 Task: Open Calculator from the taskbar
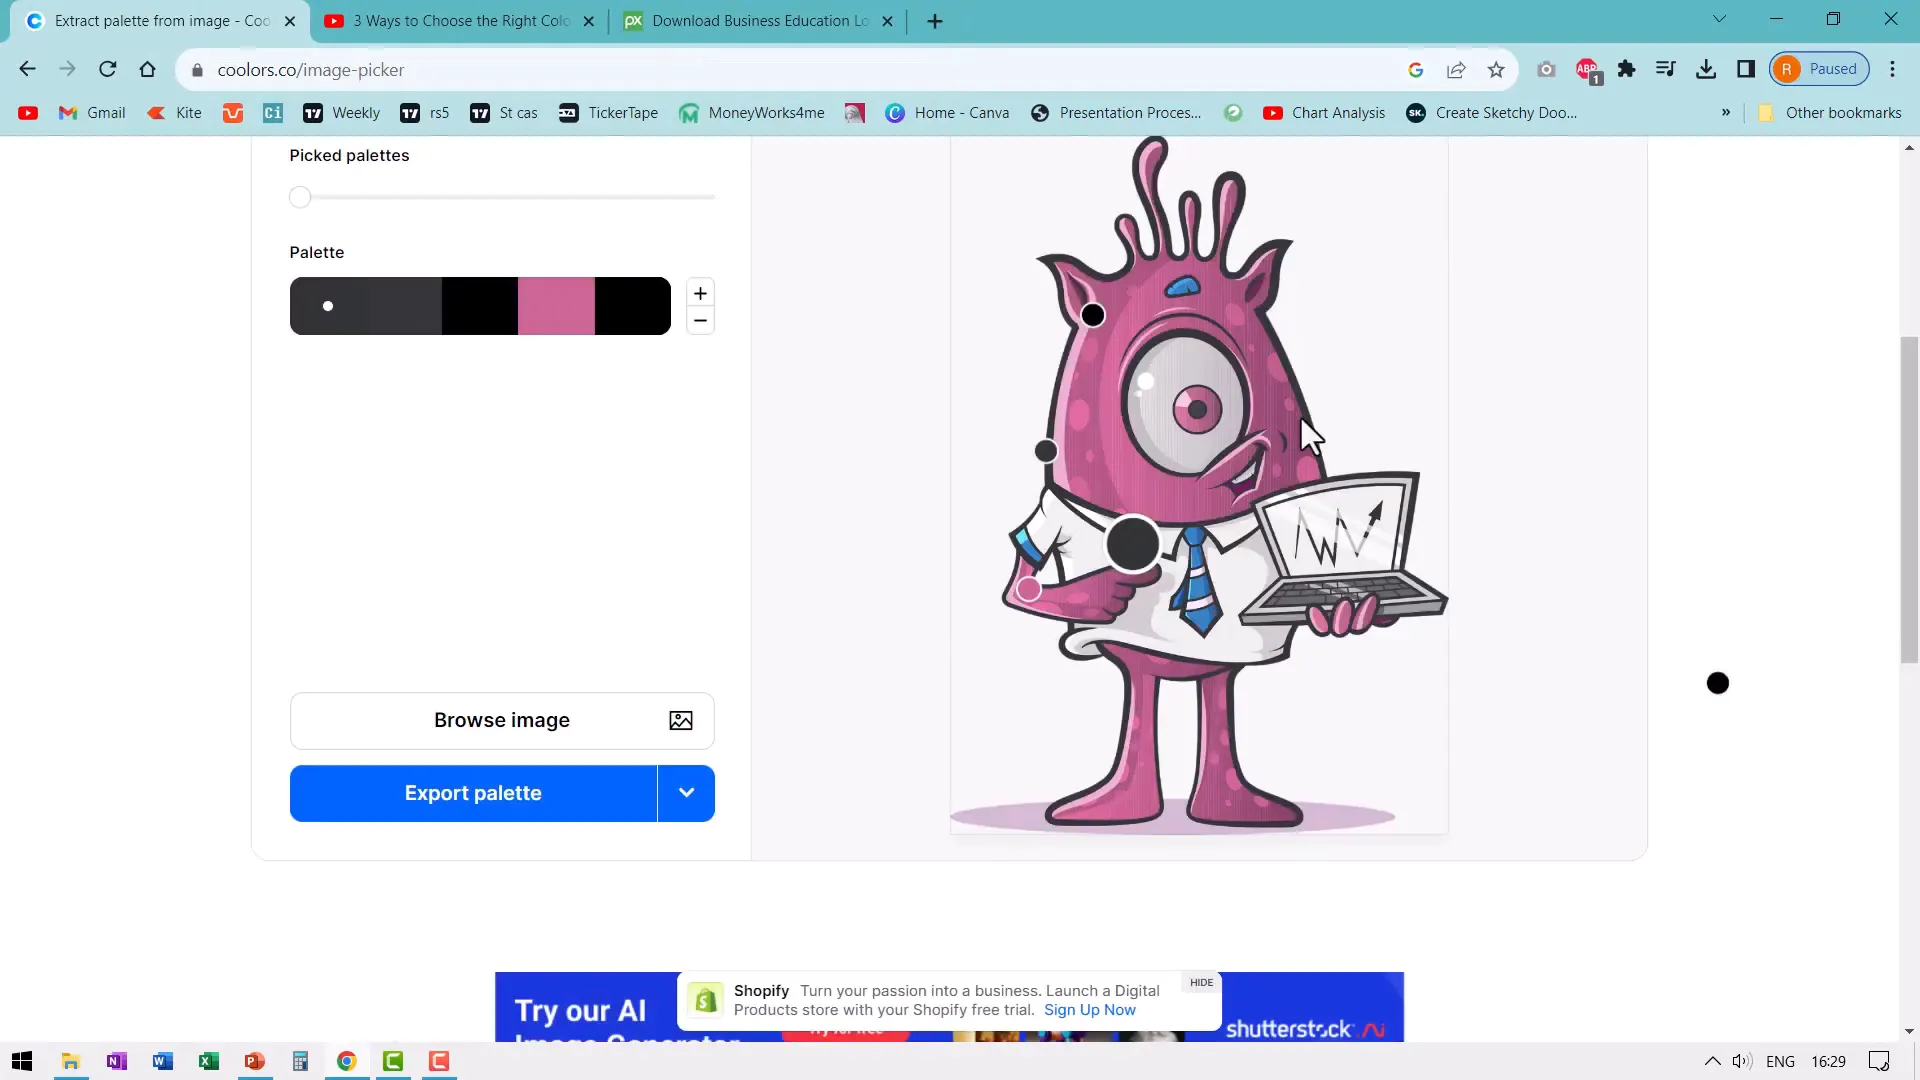point(300,1061)
